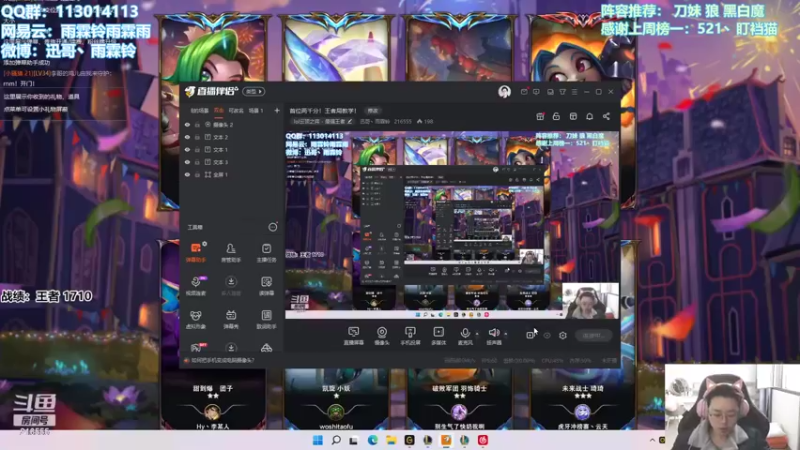The image size is (800, 450).
Task: Hide the 文本 2 layer with its eye
Action: [x=187, y=137]
